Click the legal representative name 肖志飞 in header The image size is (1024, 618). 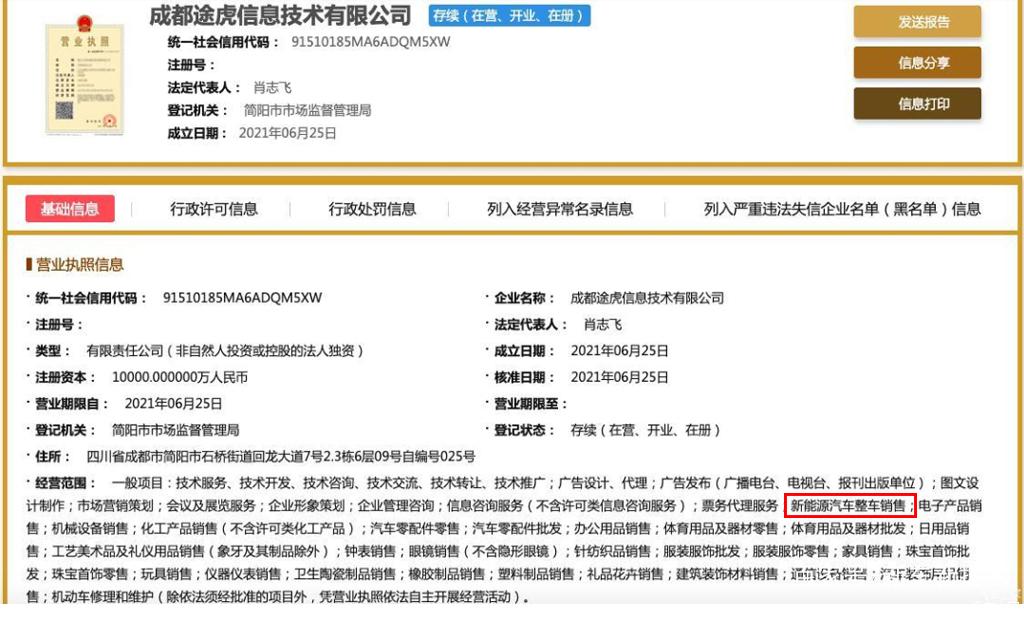coord(272,88)
